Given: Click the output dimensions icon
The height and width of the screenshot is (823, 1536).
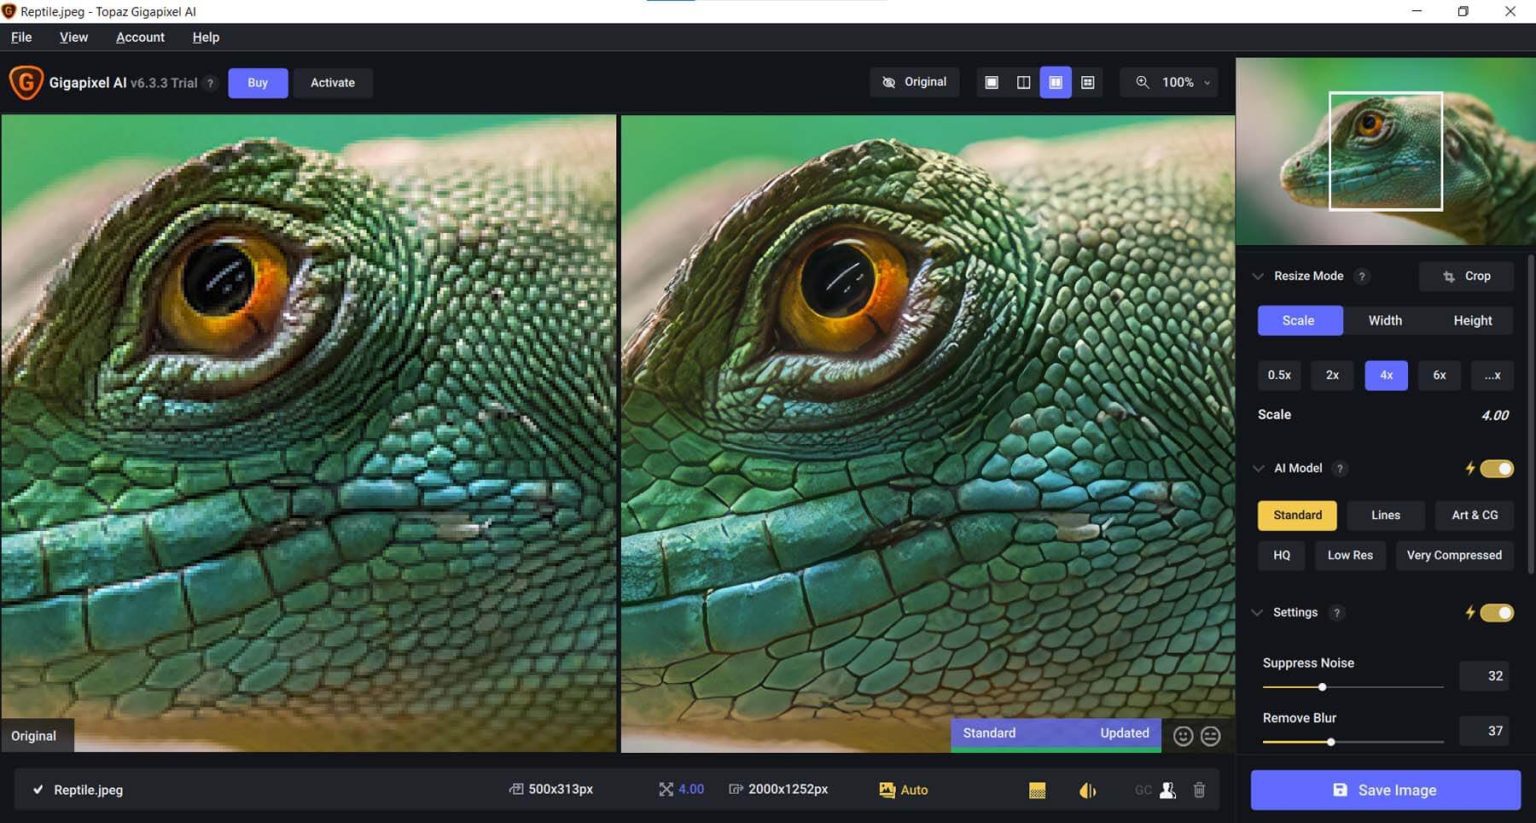Looking at the screenshot, I should [x=736, y=789].
